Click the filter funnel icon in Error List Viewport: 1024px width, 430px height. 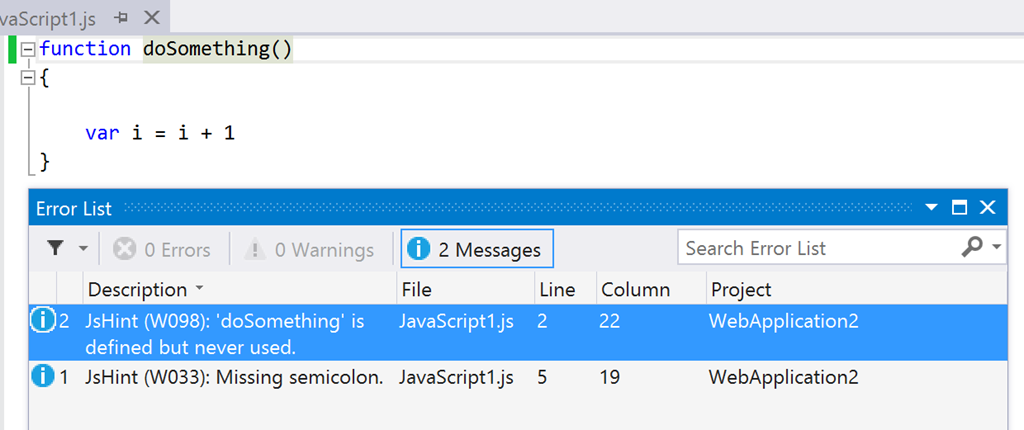click(57, 249)
